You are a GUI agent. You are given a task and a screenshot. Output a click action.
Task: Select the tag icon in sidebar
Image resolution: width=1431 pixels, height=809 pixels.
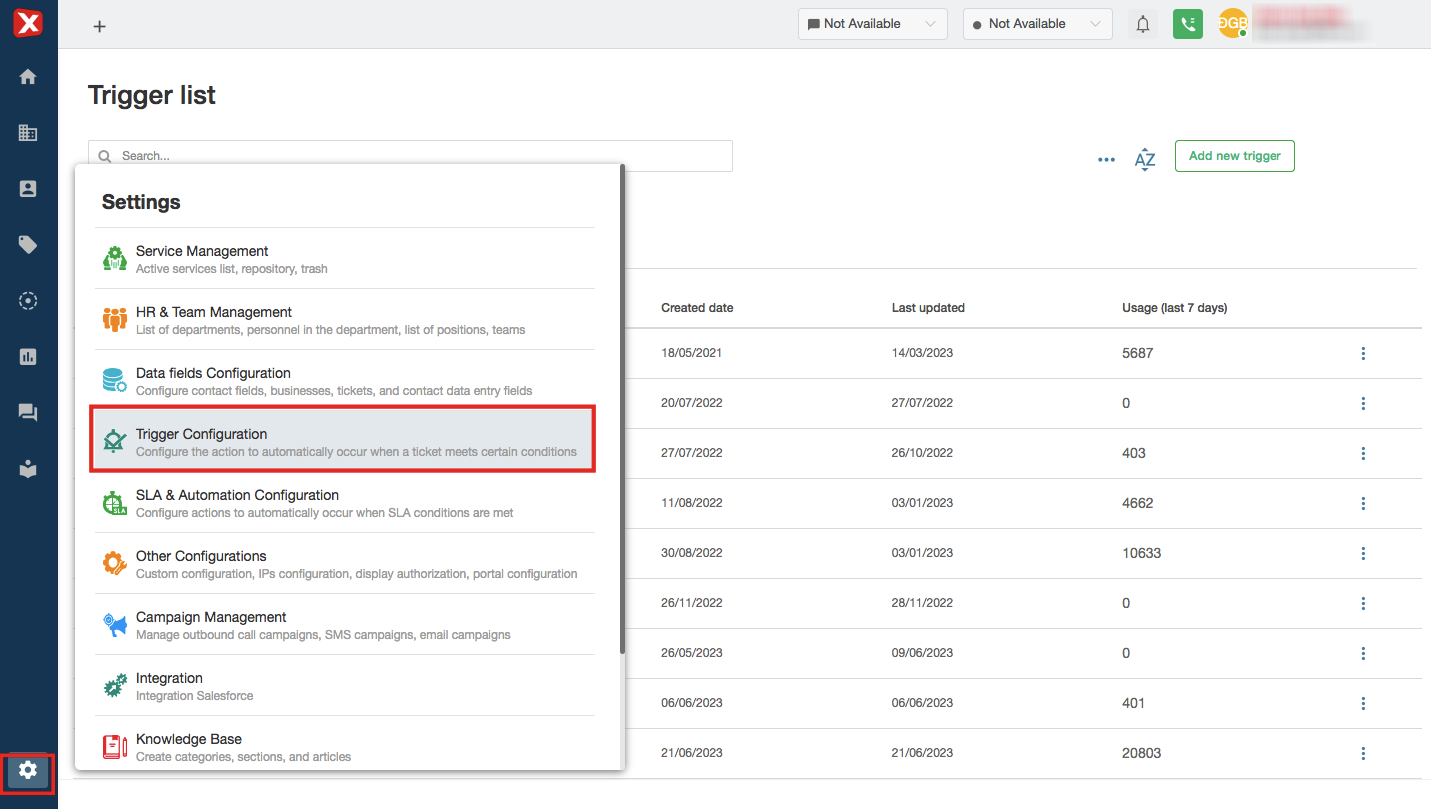[28, 245]
